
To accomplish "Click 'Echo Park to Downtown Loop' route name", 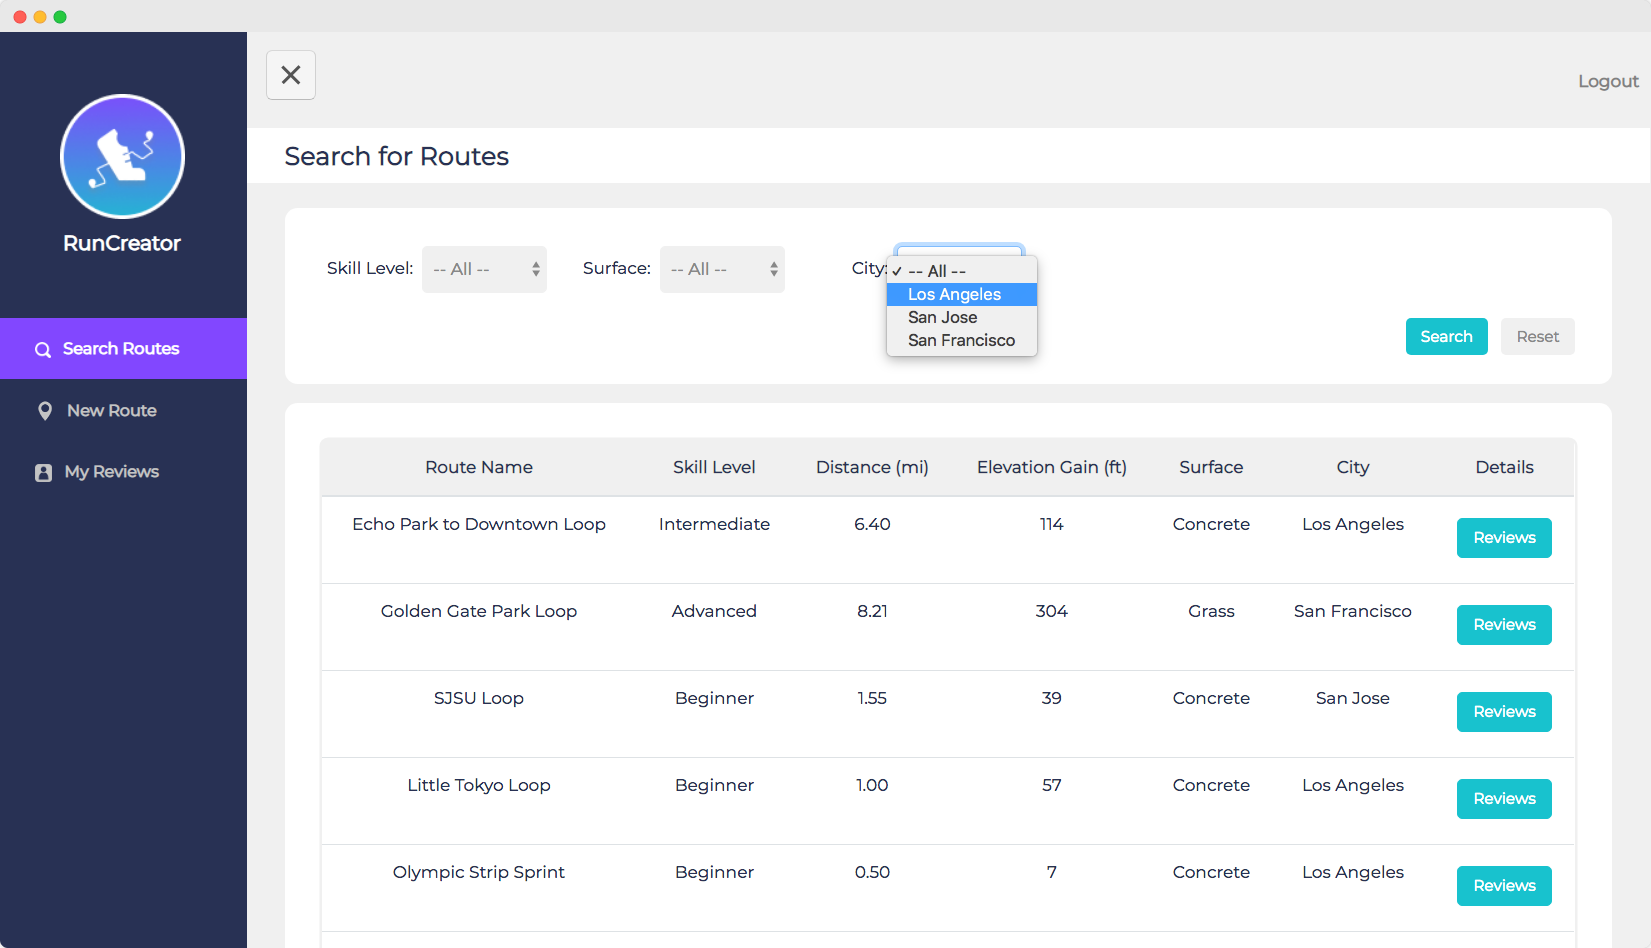I will tap(479, 524).
